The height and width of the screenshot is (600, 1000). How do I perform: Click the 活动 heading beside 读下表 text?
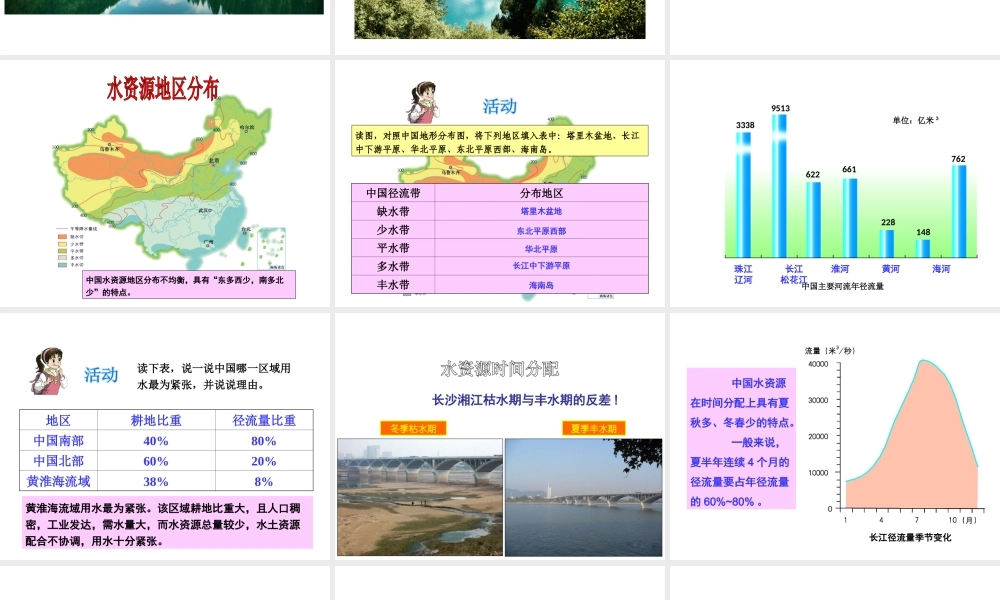click(101, 375)
